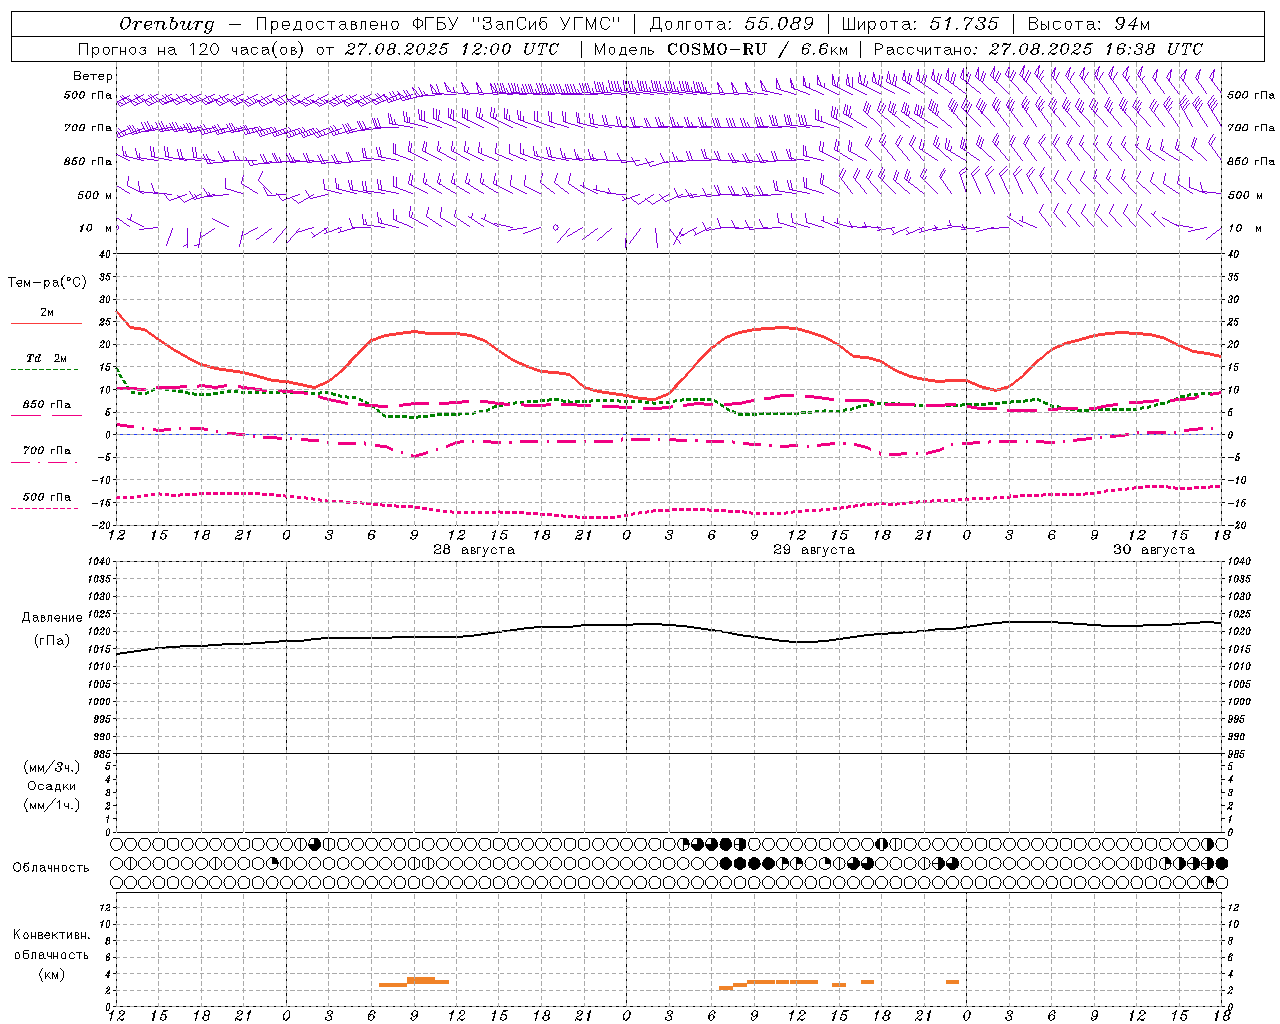Screen dimensions: 1280x1024
Task: Select the Осадки panel label
Action: tap(52, 786)
